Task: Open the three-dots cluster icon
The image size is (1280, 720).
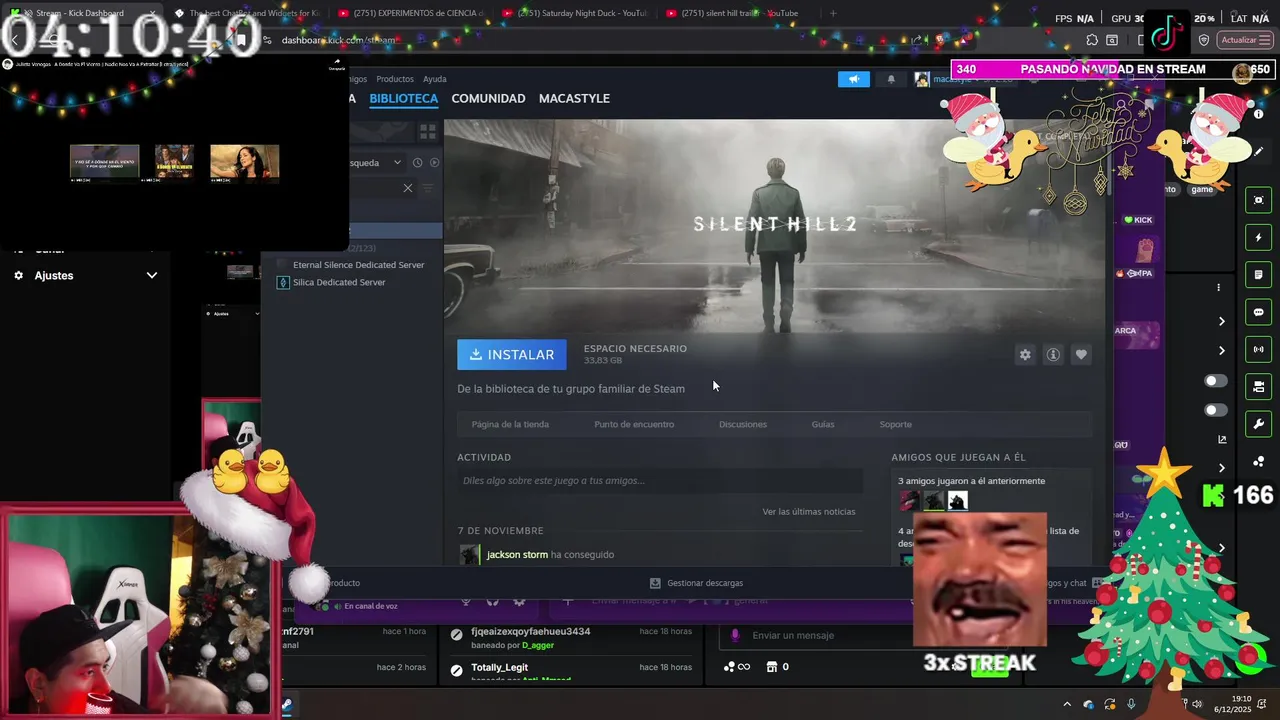Action: [x=1259, y=461]
